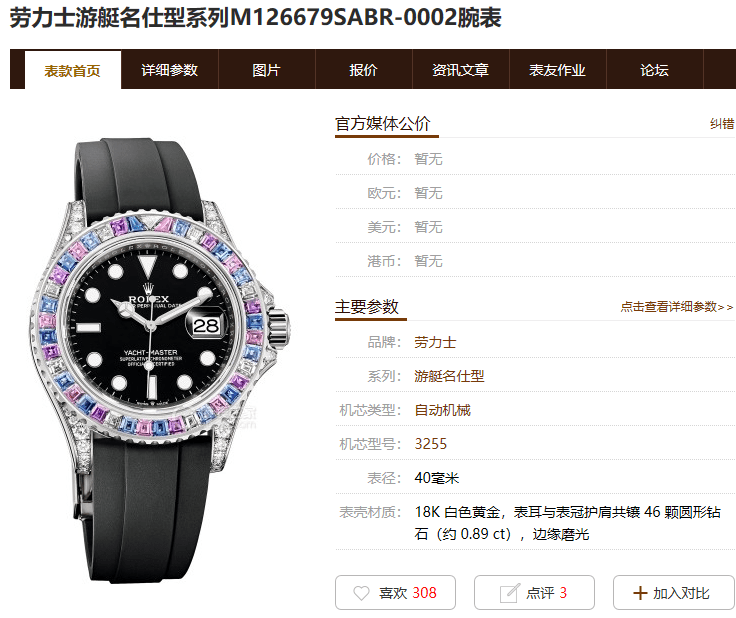This screenshot has height=618, width=736.
Task: Click the 纠错 link
Action: (x=722, y=124)
